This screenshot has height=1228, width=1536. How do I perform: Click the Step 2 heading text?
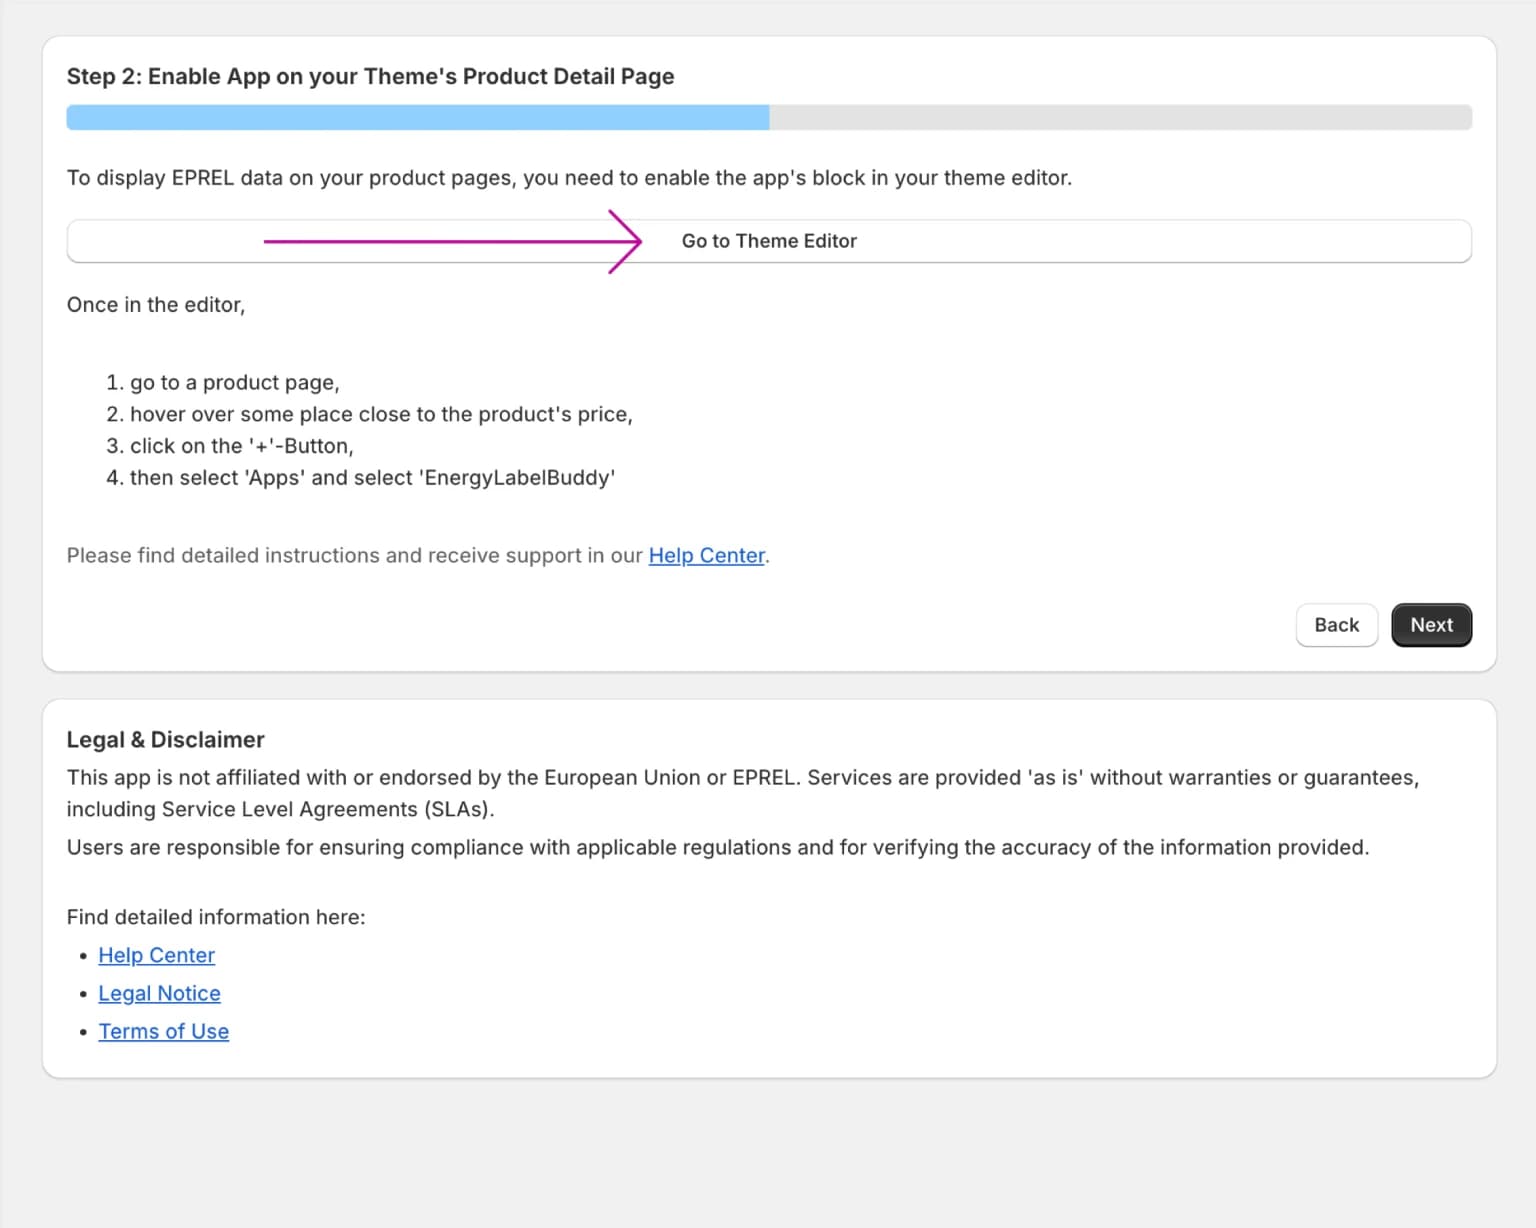click(370, 76)
